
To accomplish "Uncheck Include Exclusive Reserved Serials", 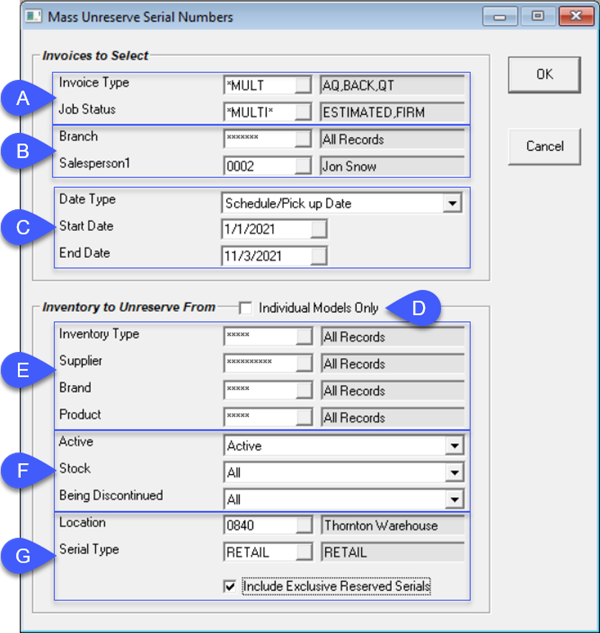I will click(230, 586).
